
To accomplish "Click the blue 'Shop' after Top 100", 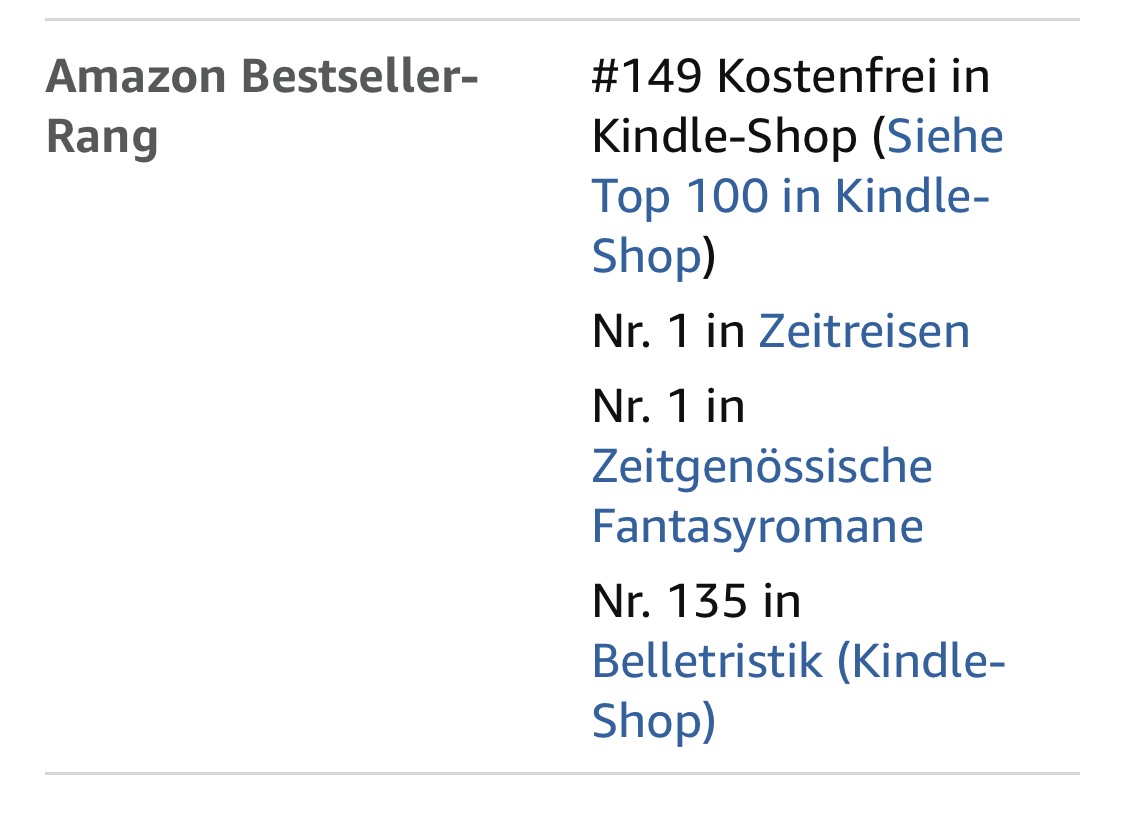I will point(646,256).
